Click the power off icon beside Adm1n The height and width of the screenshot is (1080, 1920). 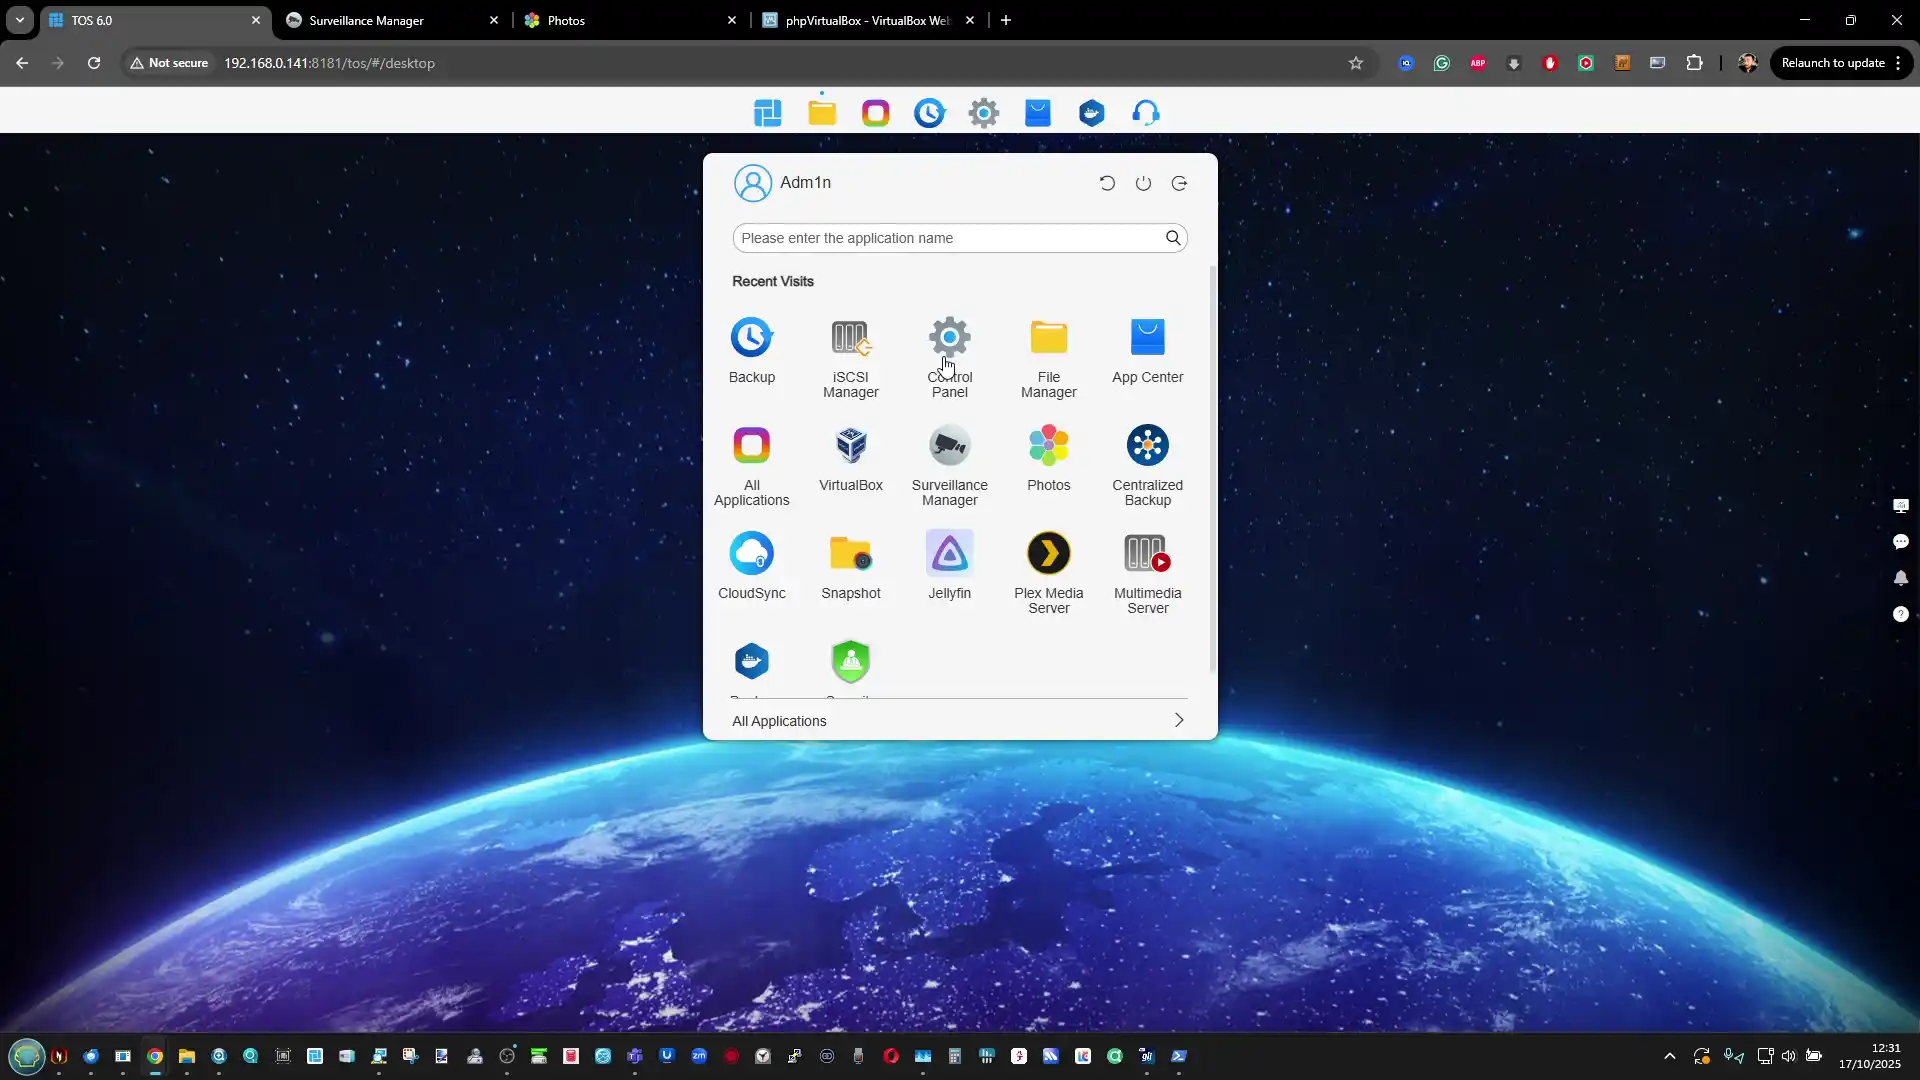point(1143,183)
